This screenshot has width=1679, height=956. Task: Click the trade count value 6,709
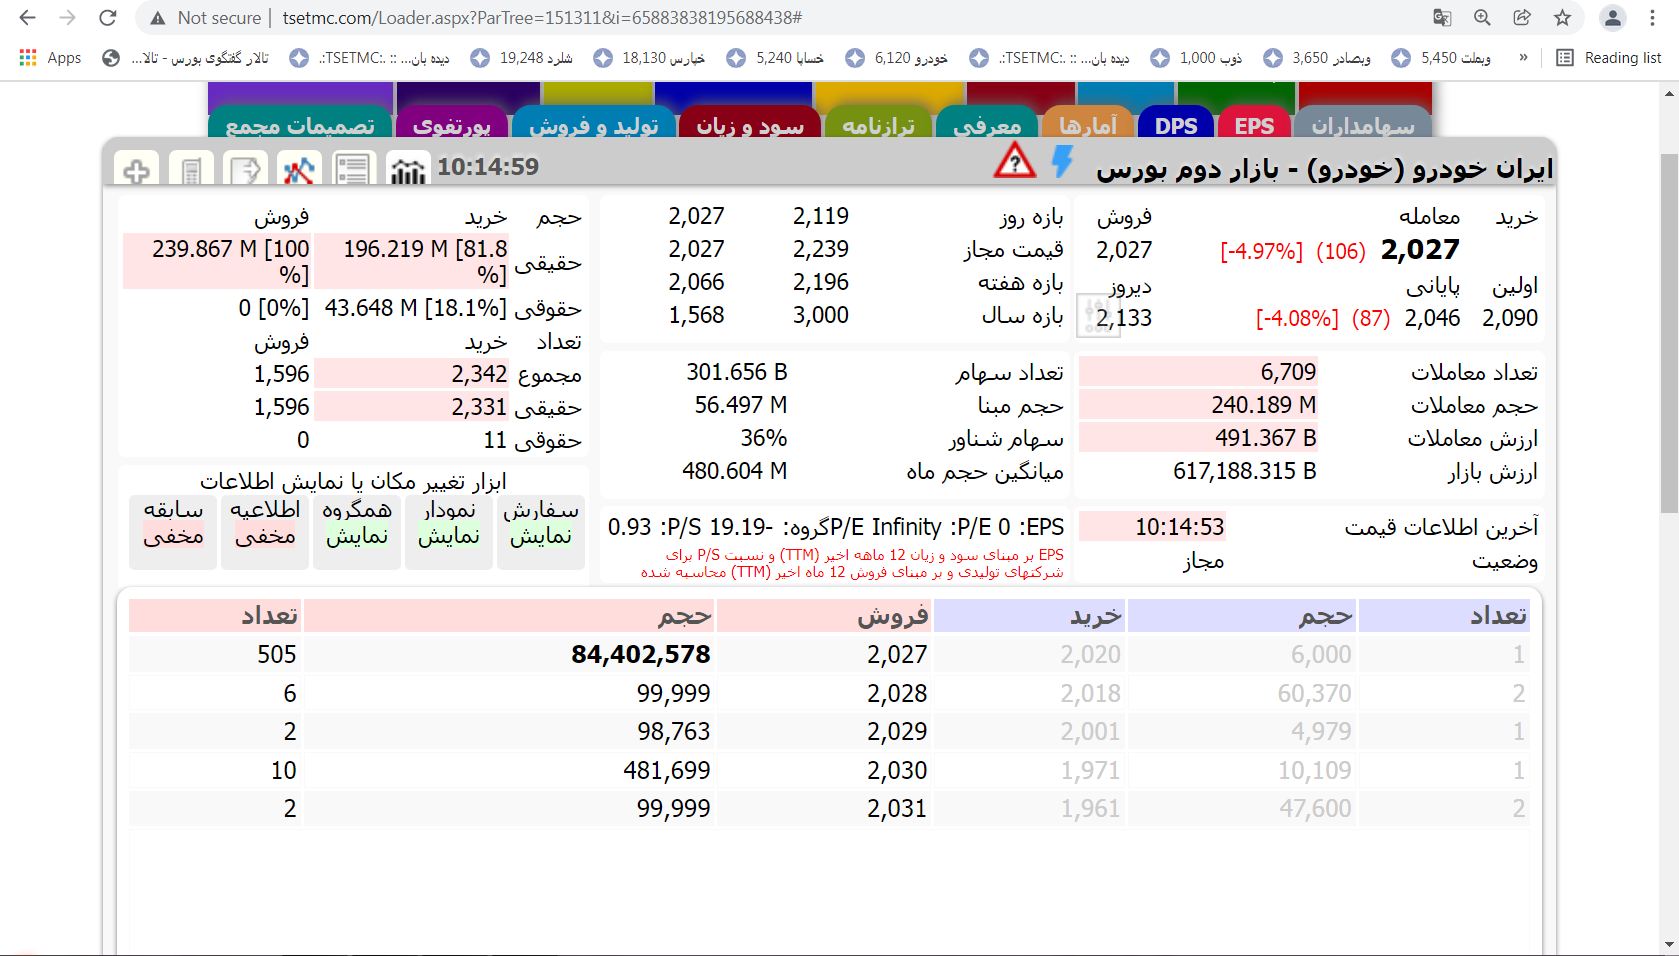click(x=1288, y=372)
